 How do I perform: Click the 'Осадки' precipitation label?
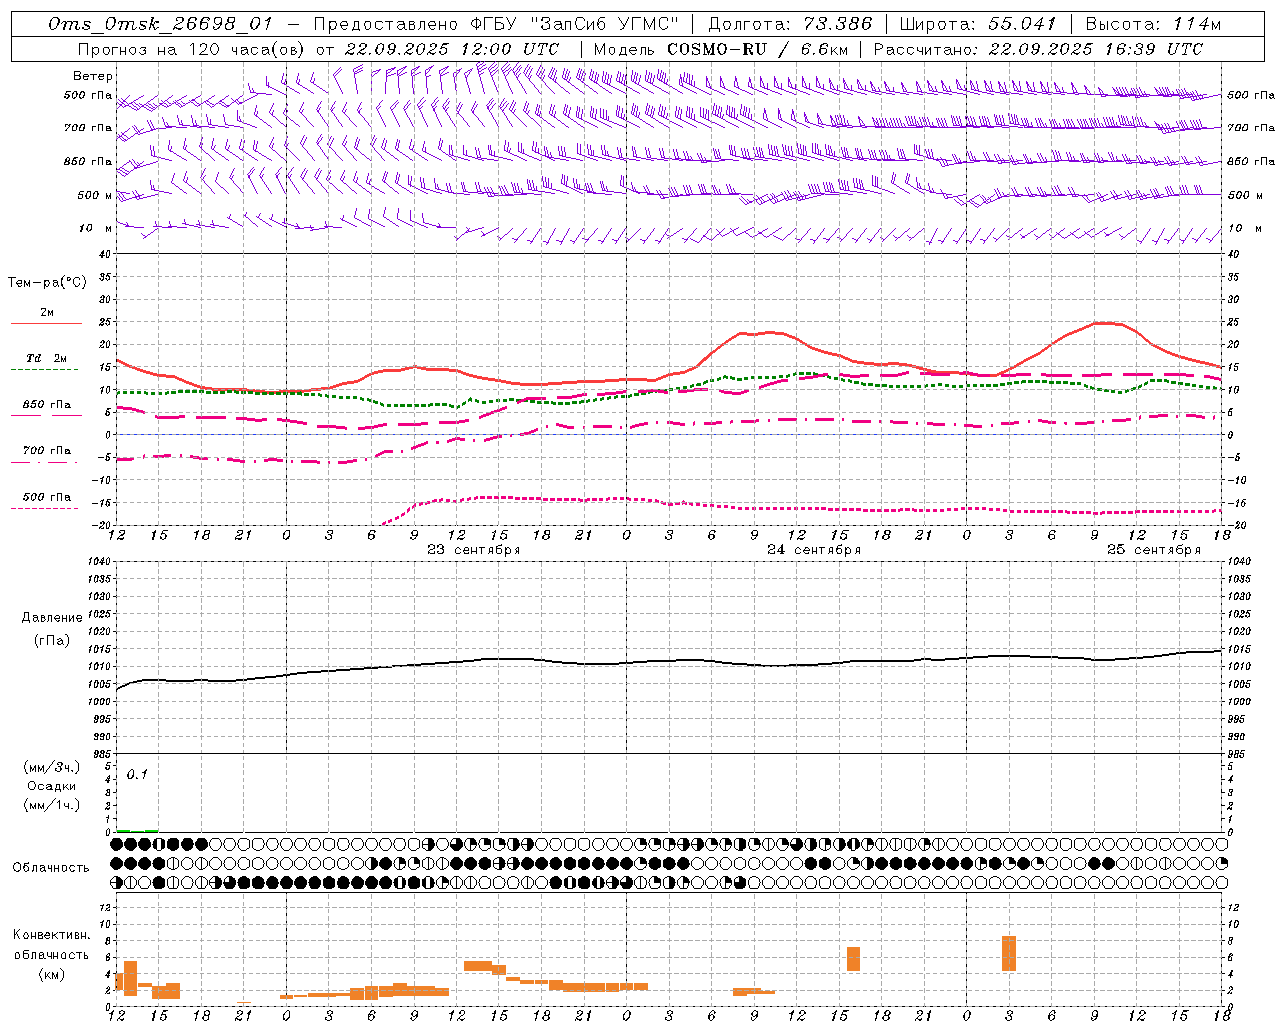51,786
